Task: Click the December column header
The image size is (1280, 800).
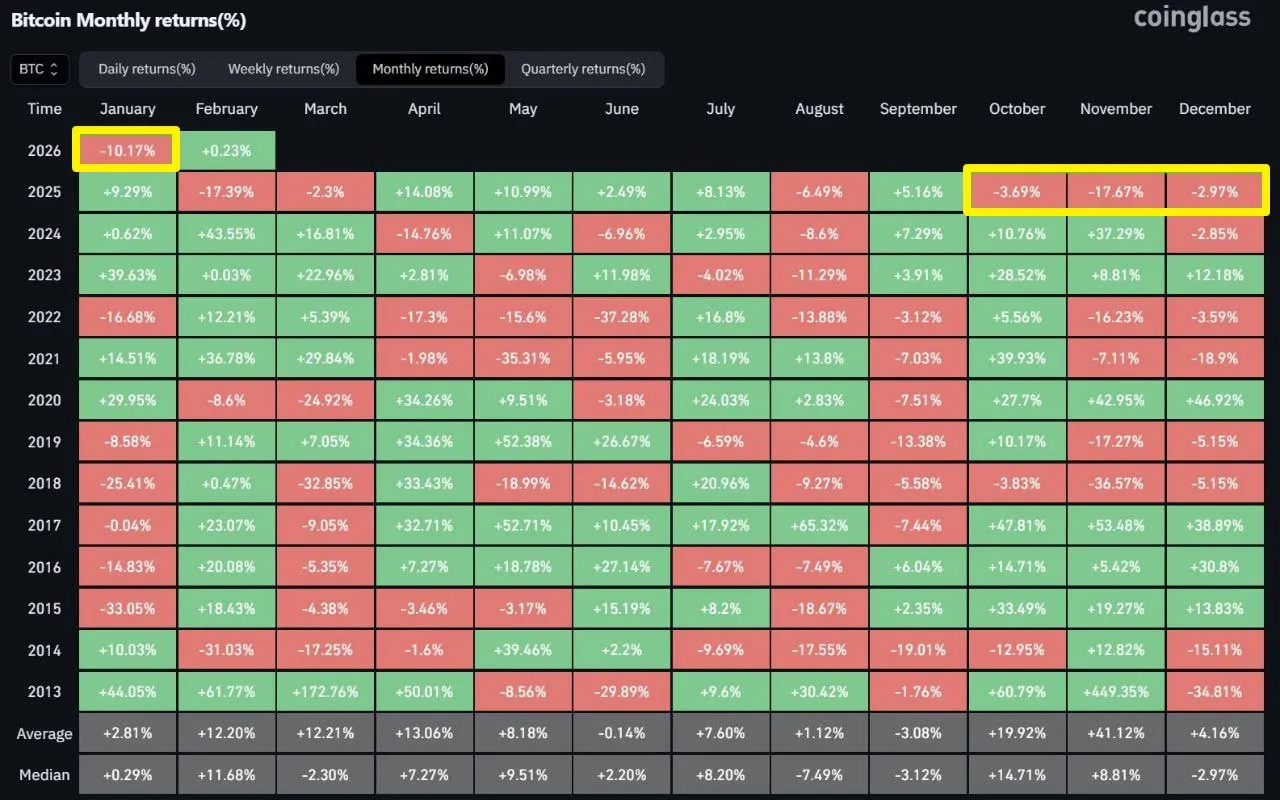Action: click(1215, 109)
